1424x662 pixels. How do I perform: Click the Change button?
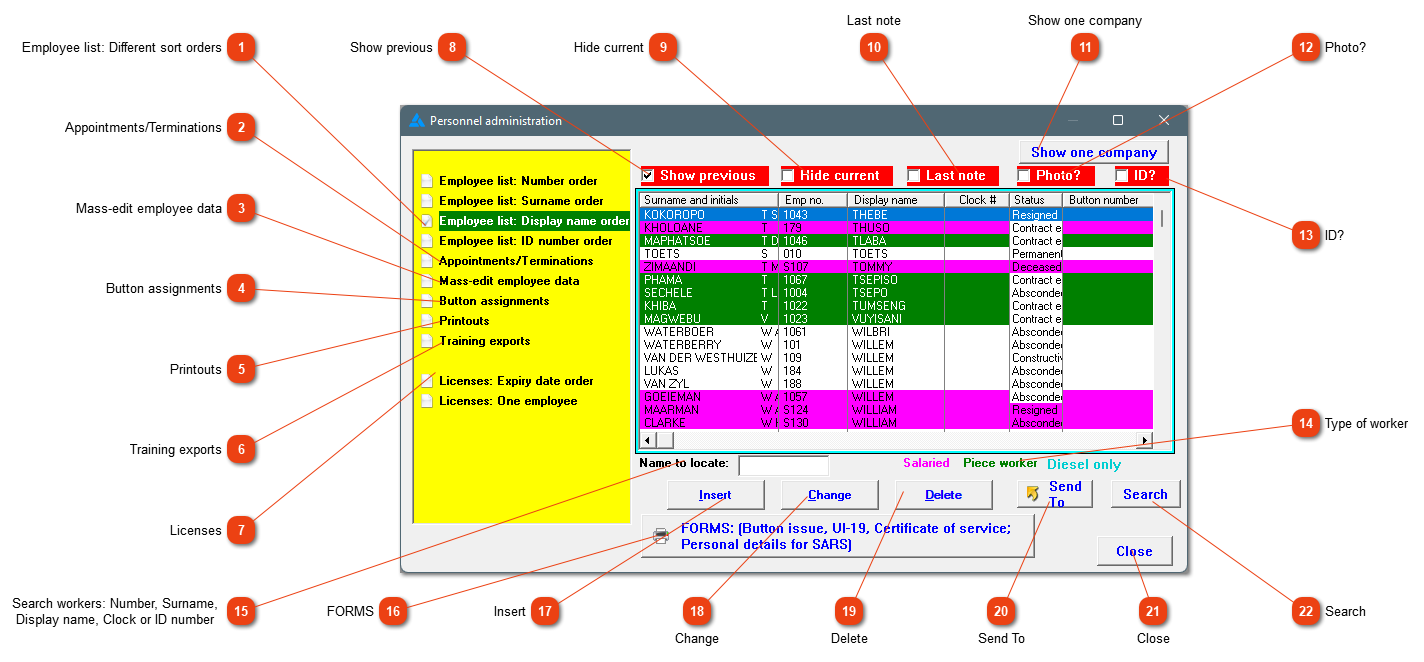830,495
